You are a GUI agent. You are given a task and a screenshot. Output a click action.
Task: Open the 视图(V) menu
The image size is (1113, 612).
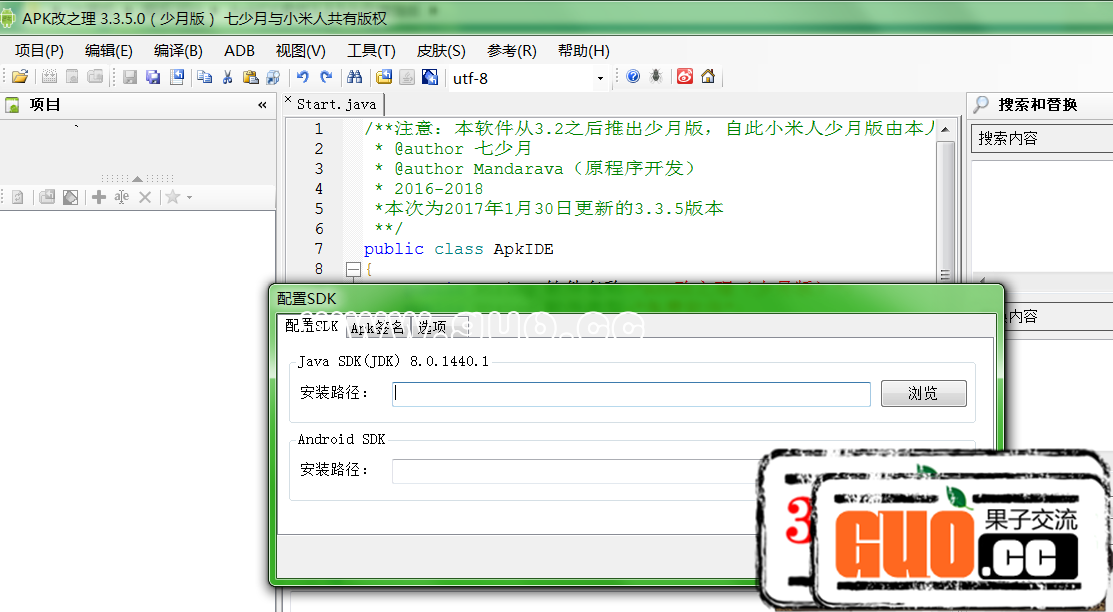(301, 50)
